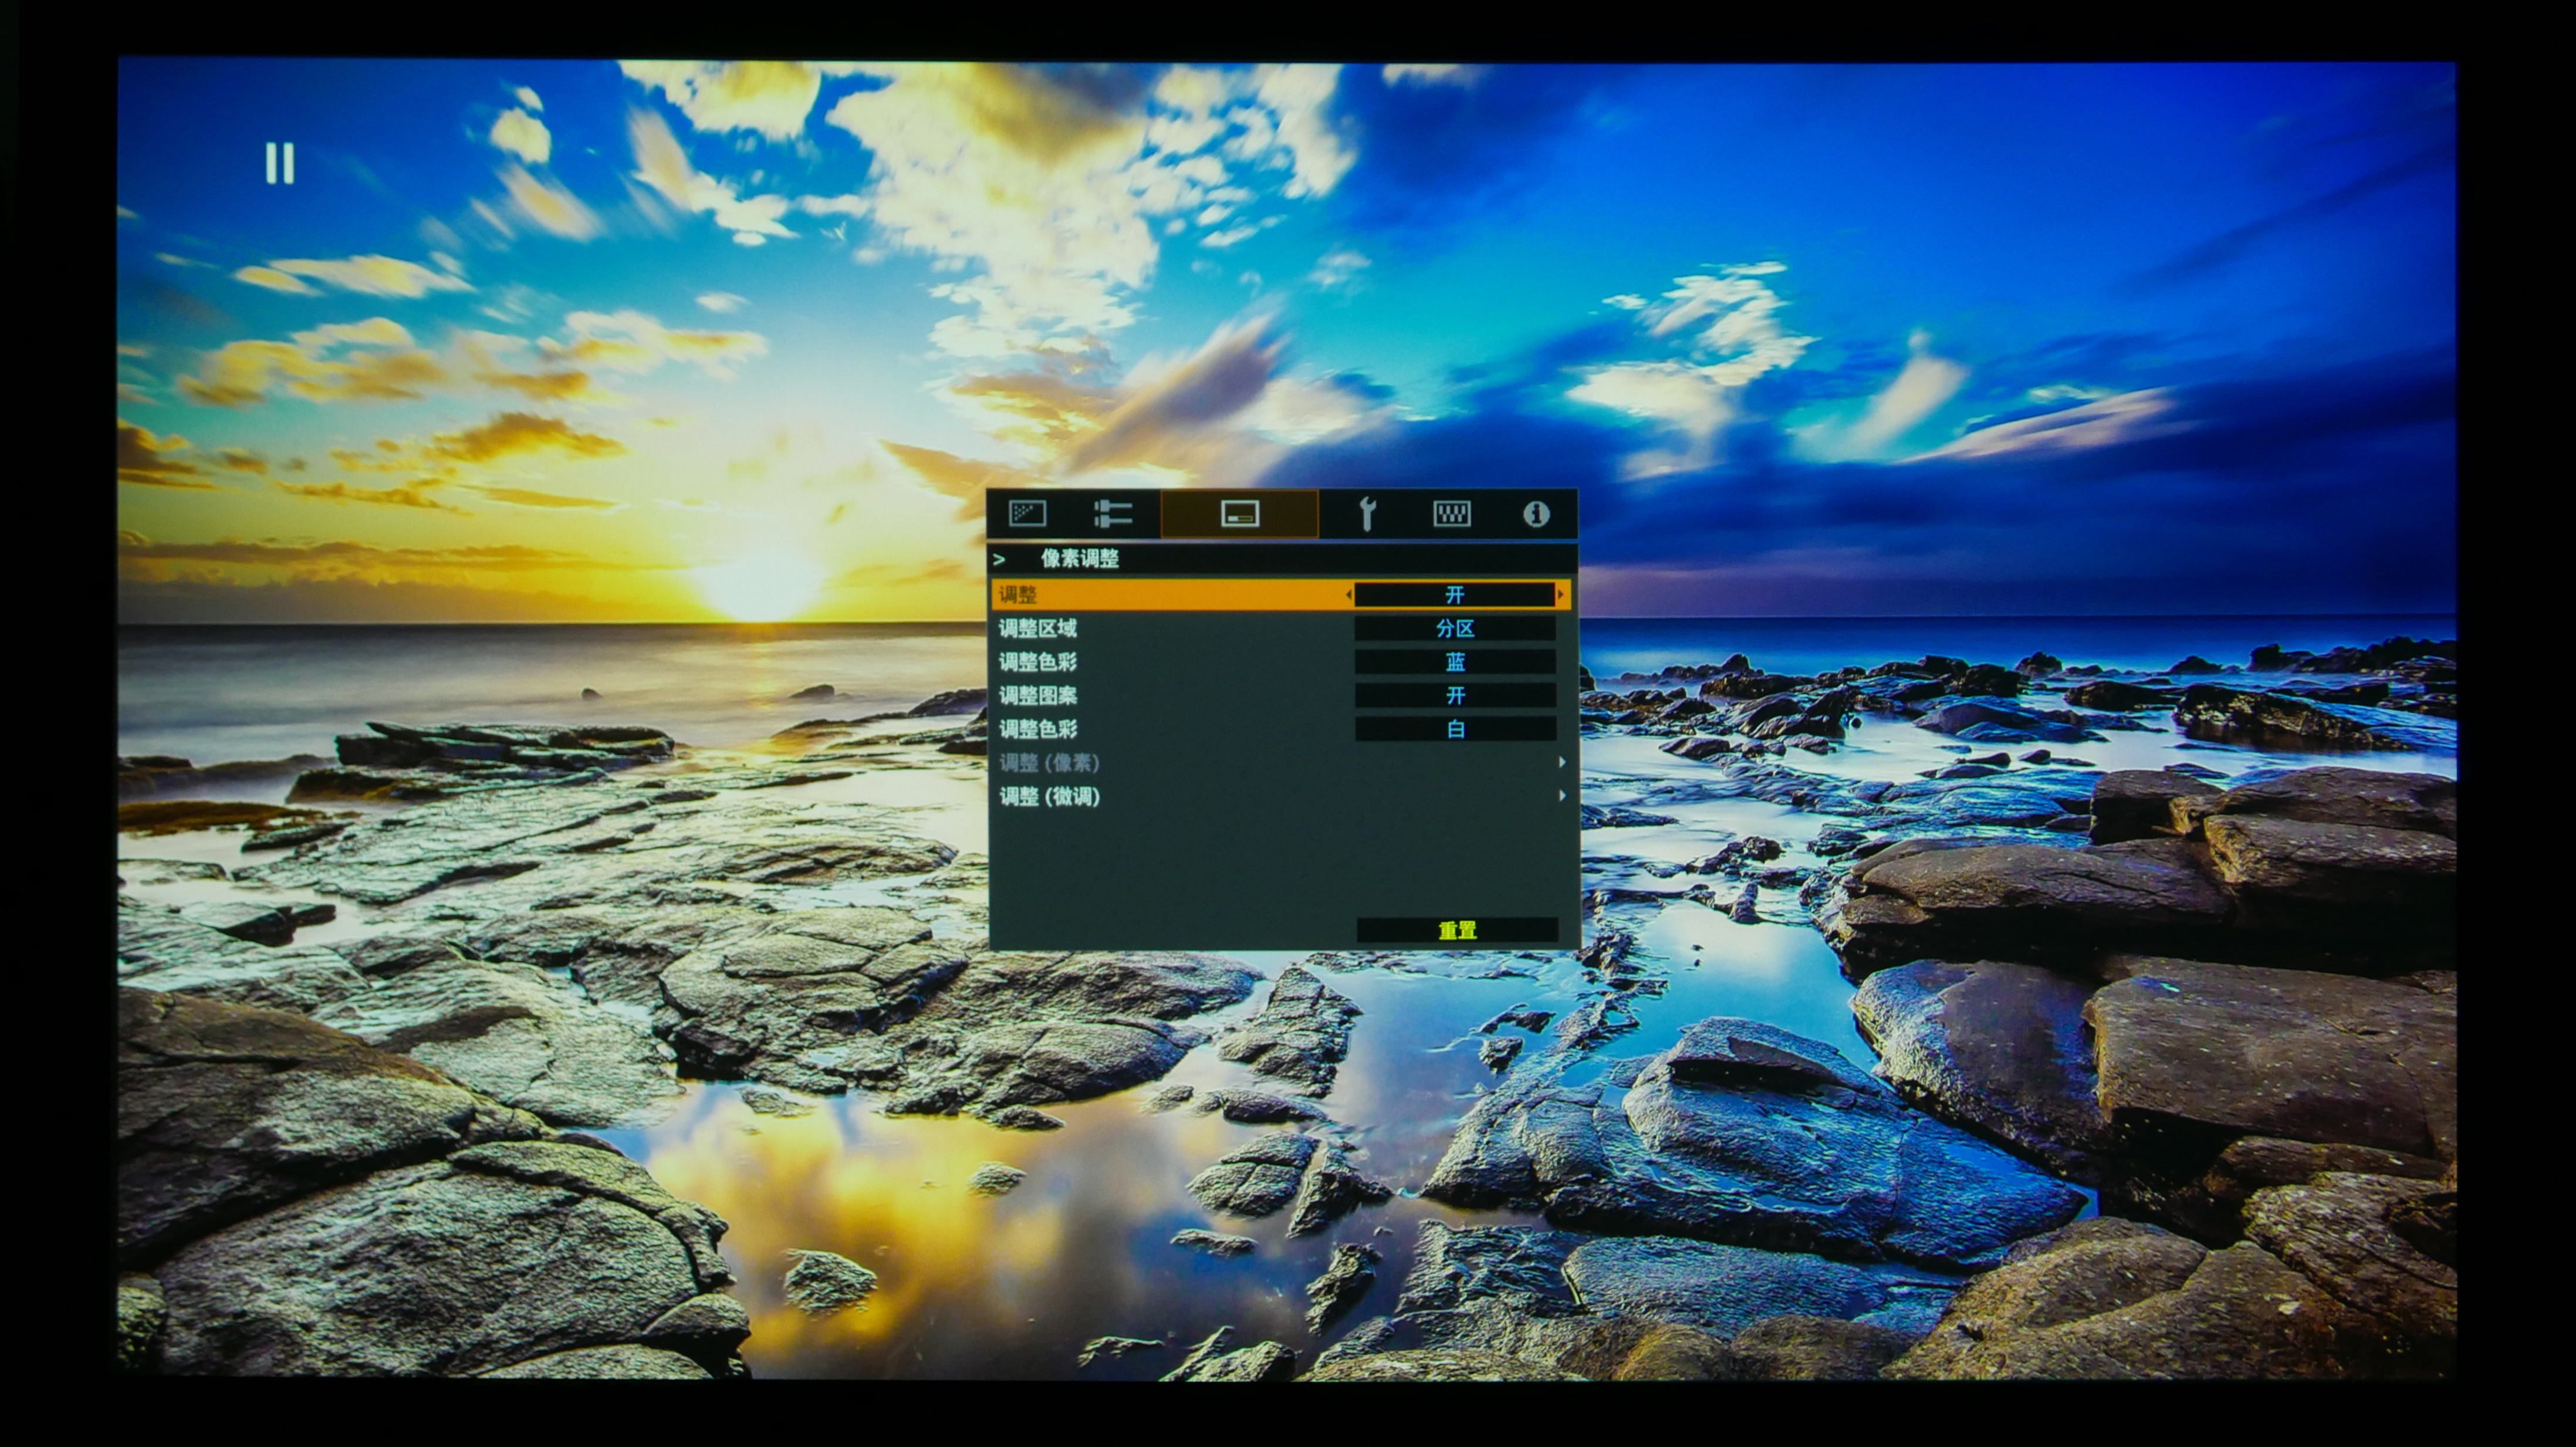Image resolution: width=2576 pixels, height=1447 pixels.
Task: Select the 调整区域 menu row label
Action: click(x=1038, y=629)
